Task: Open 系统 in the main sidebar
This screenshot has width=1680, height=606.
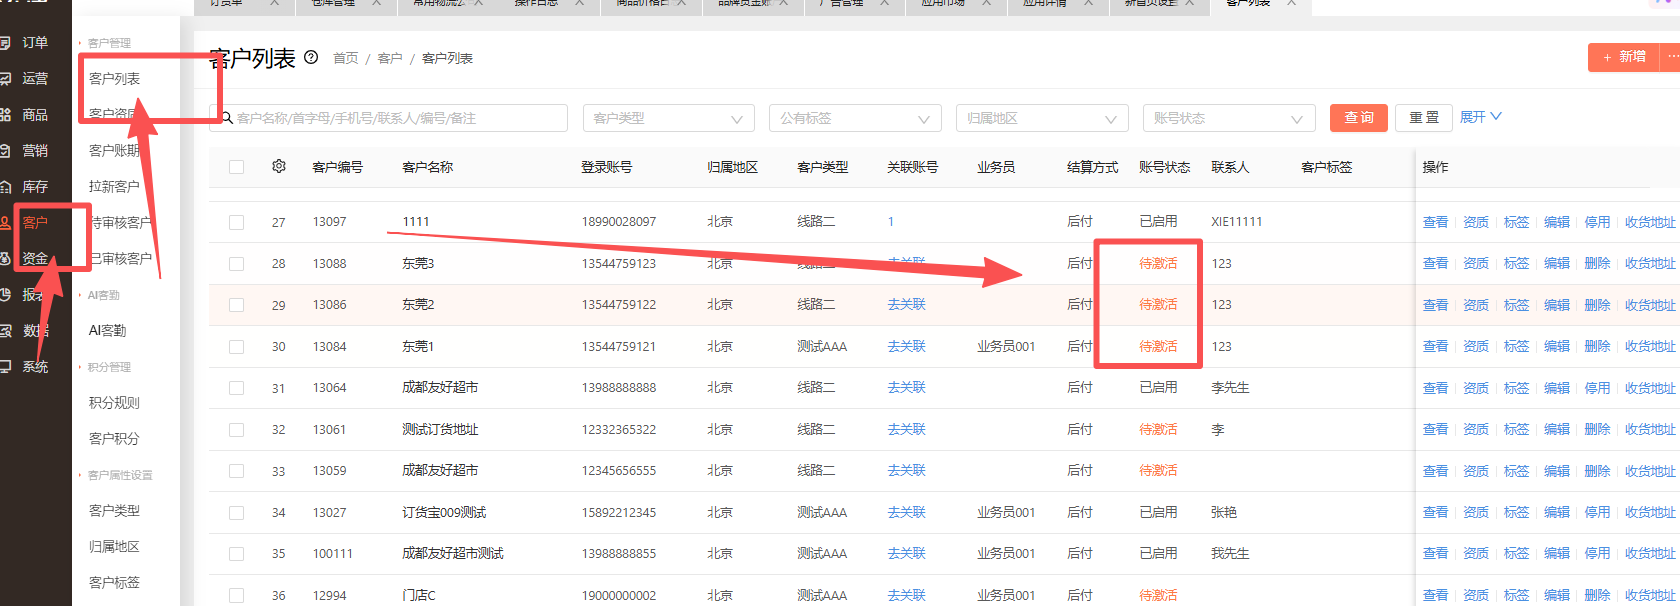Action: tap(35, 366)
